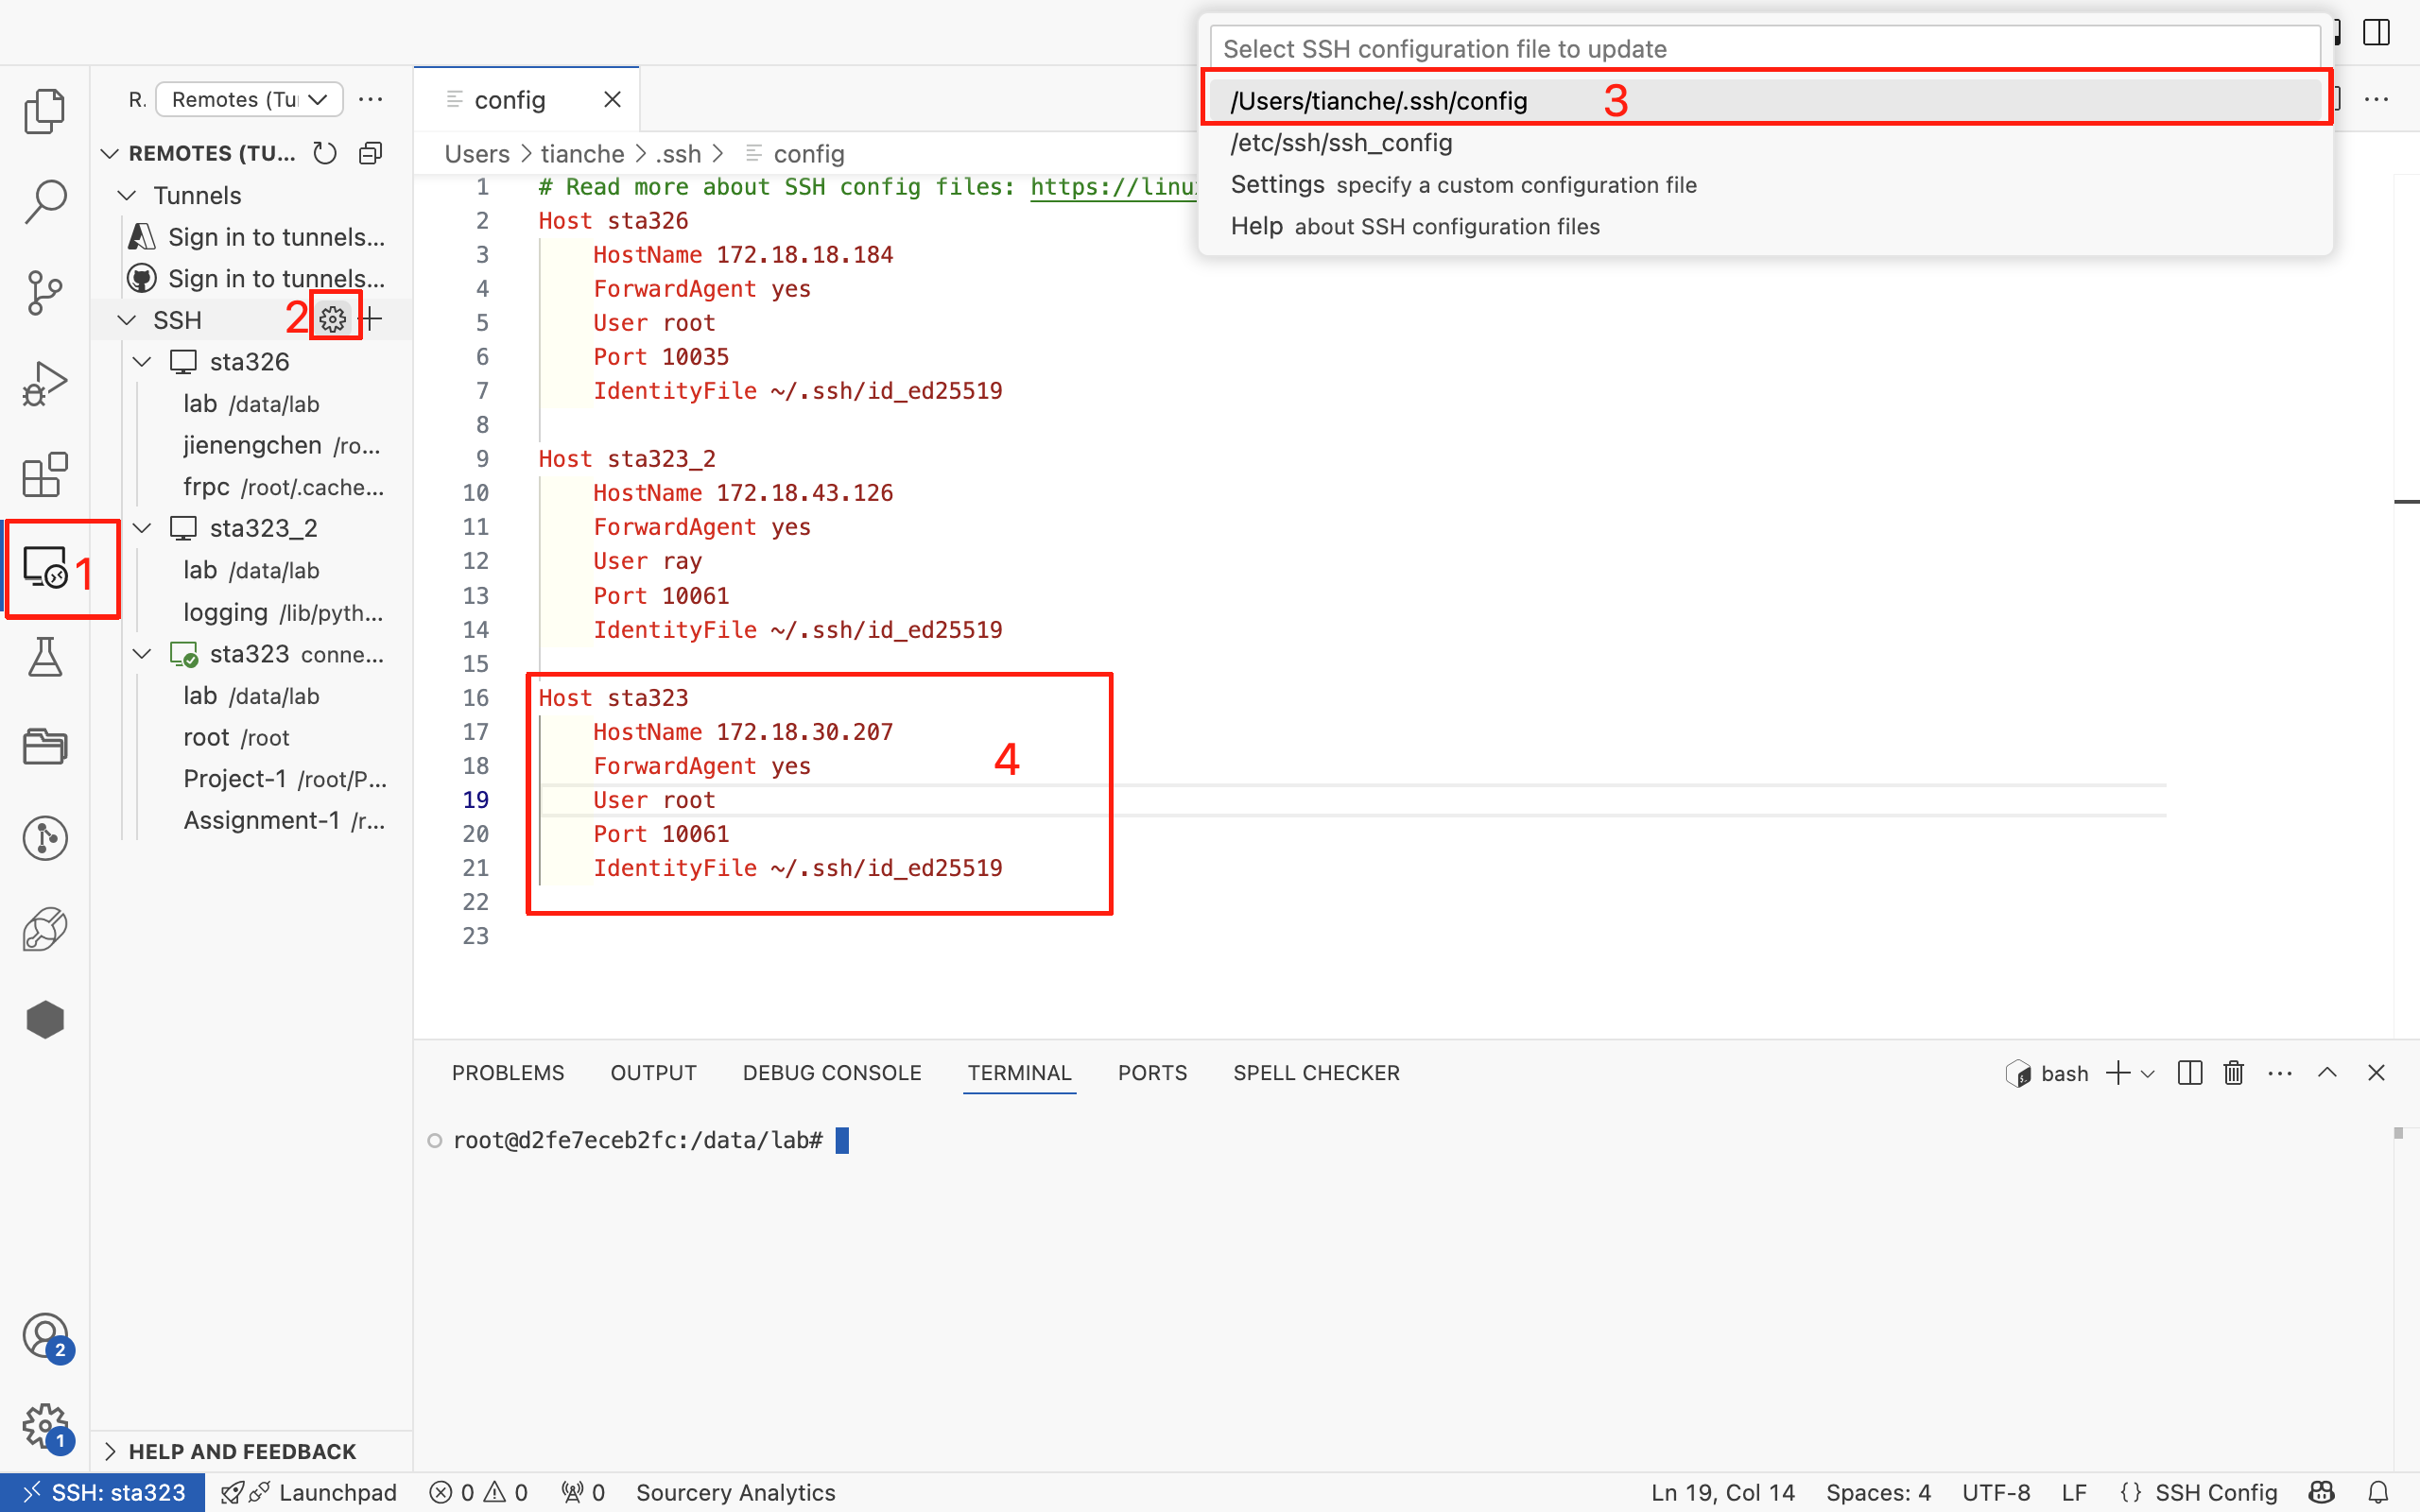Screen dimensions: 2420x1512
Task: Toggle maximize panel size chevron
Action: tap(2327, 1073)
